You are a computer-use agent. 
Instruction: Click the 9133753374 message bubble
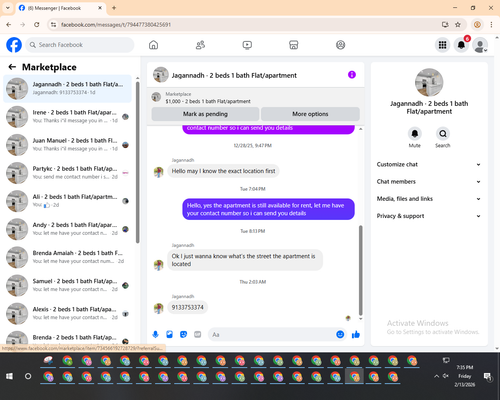[x=188, y=307]
